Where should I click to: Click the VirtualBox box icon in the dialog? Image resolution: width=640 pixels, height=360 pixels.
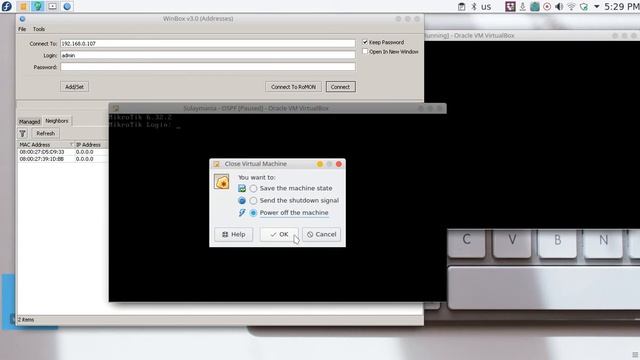click(222, 182)
